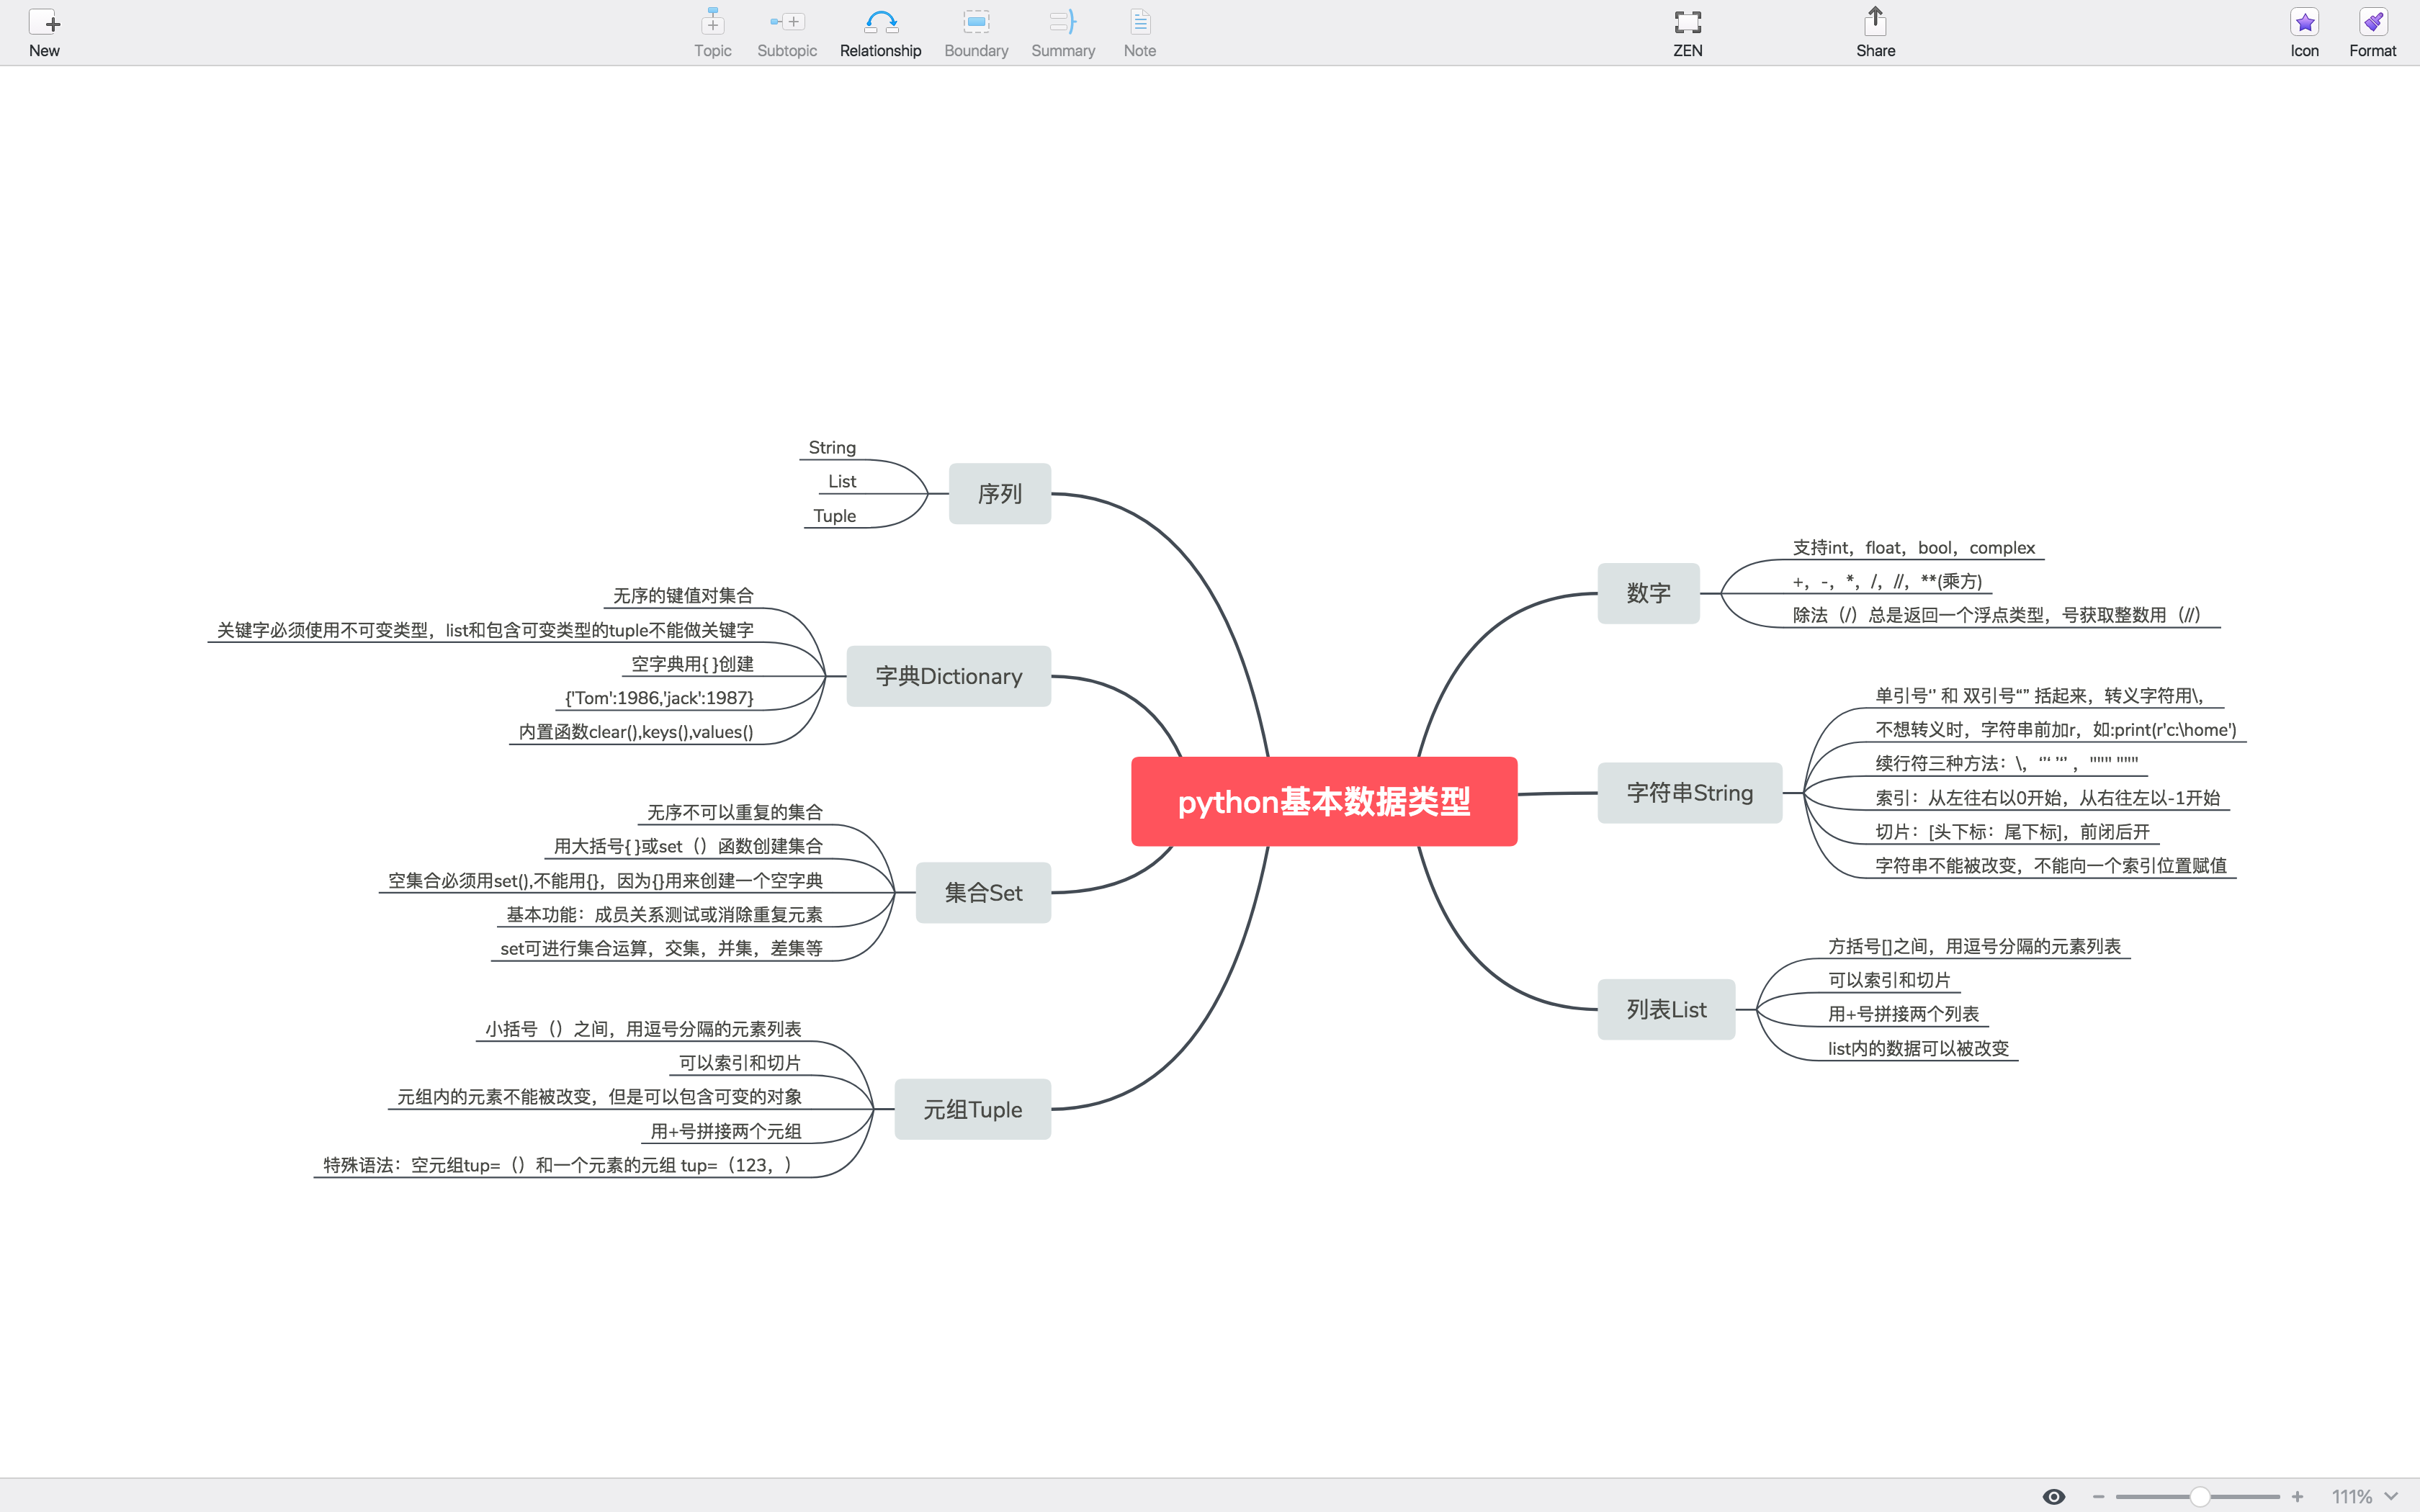This screenshot has width=2420, height=1512.
Task: Enter ZEN mode
Action: point(1687,22)
